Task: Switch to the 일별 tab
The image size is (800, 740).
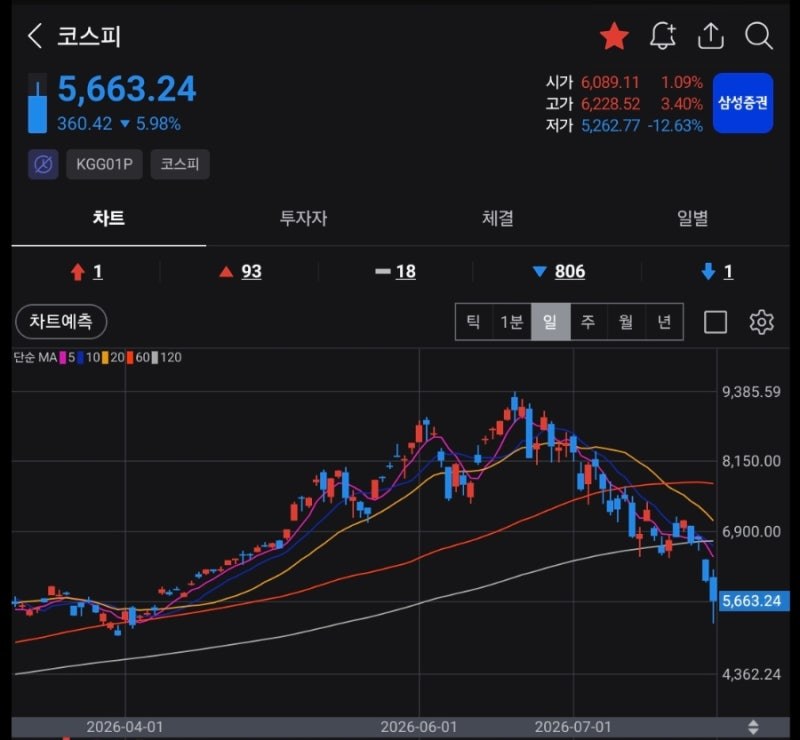Action: 692,218
